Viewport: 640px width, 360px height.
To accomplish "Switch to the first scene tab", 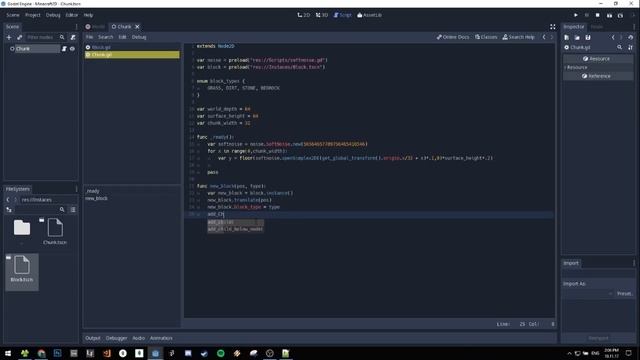I will coord(95,27).
